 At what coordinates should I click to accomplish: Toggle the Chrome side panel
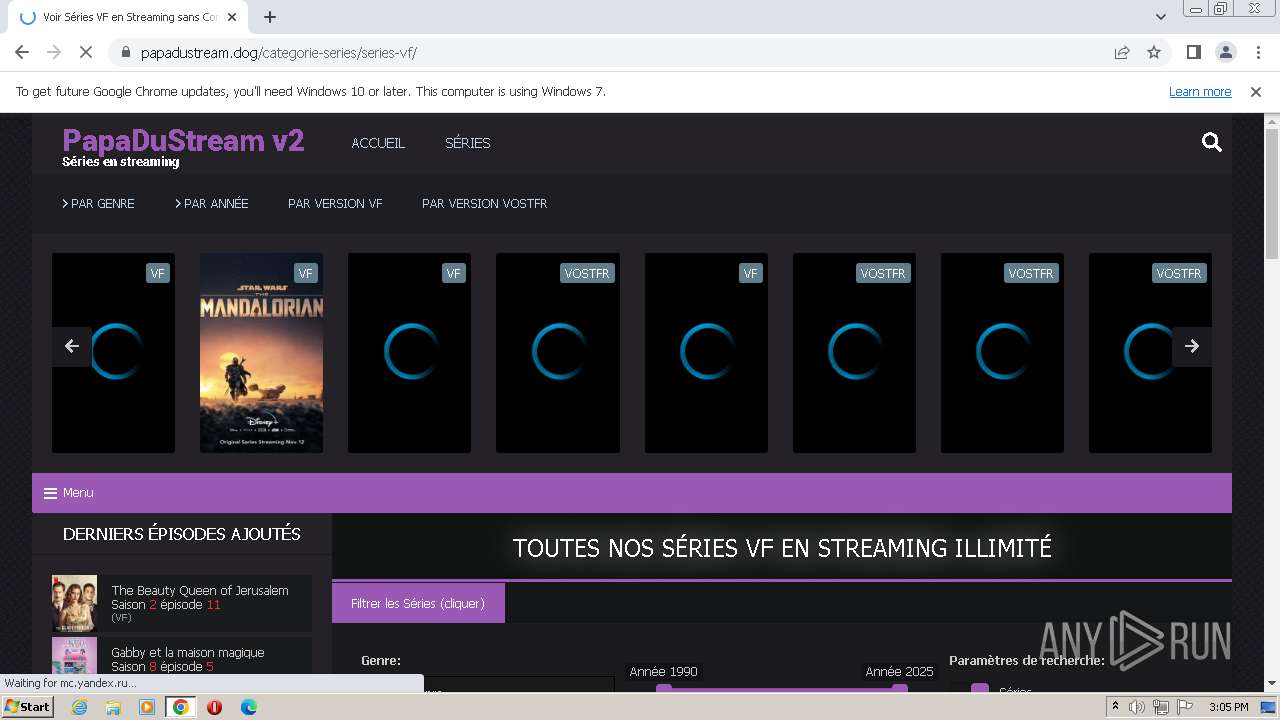tap(1193, 52)
